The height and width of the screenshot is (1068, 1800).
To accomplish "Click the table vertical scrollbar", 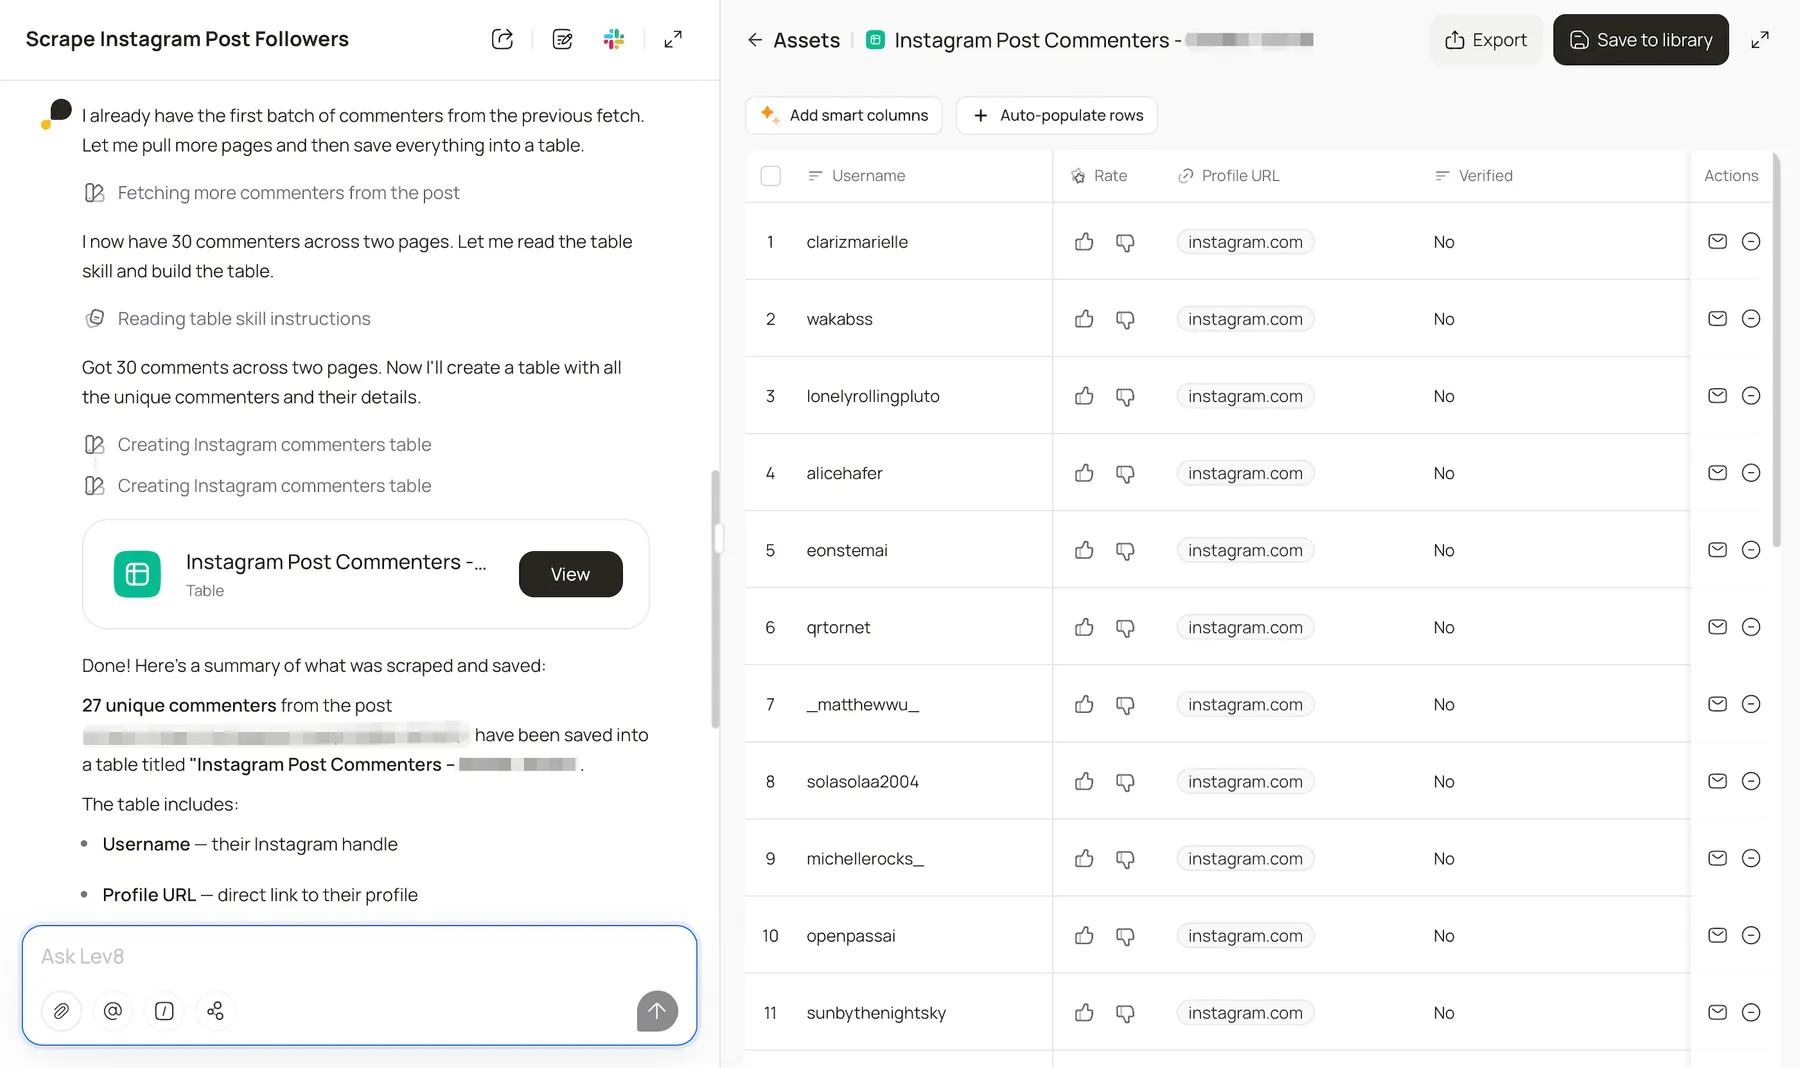I will point(1776,350).
